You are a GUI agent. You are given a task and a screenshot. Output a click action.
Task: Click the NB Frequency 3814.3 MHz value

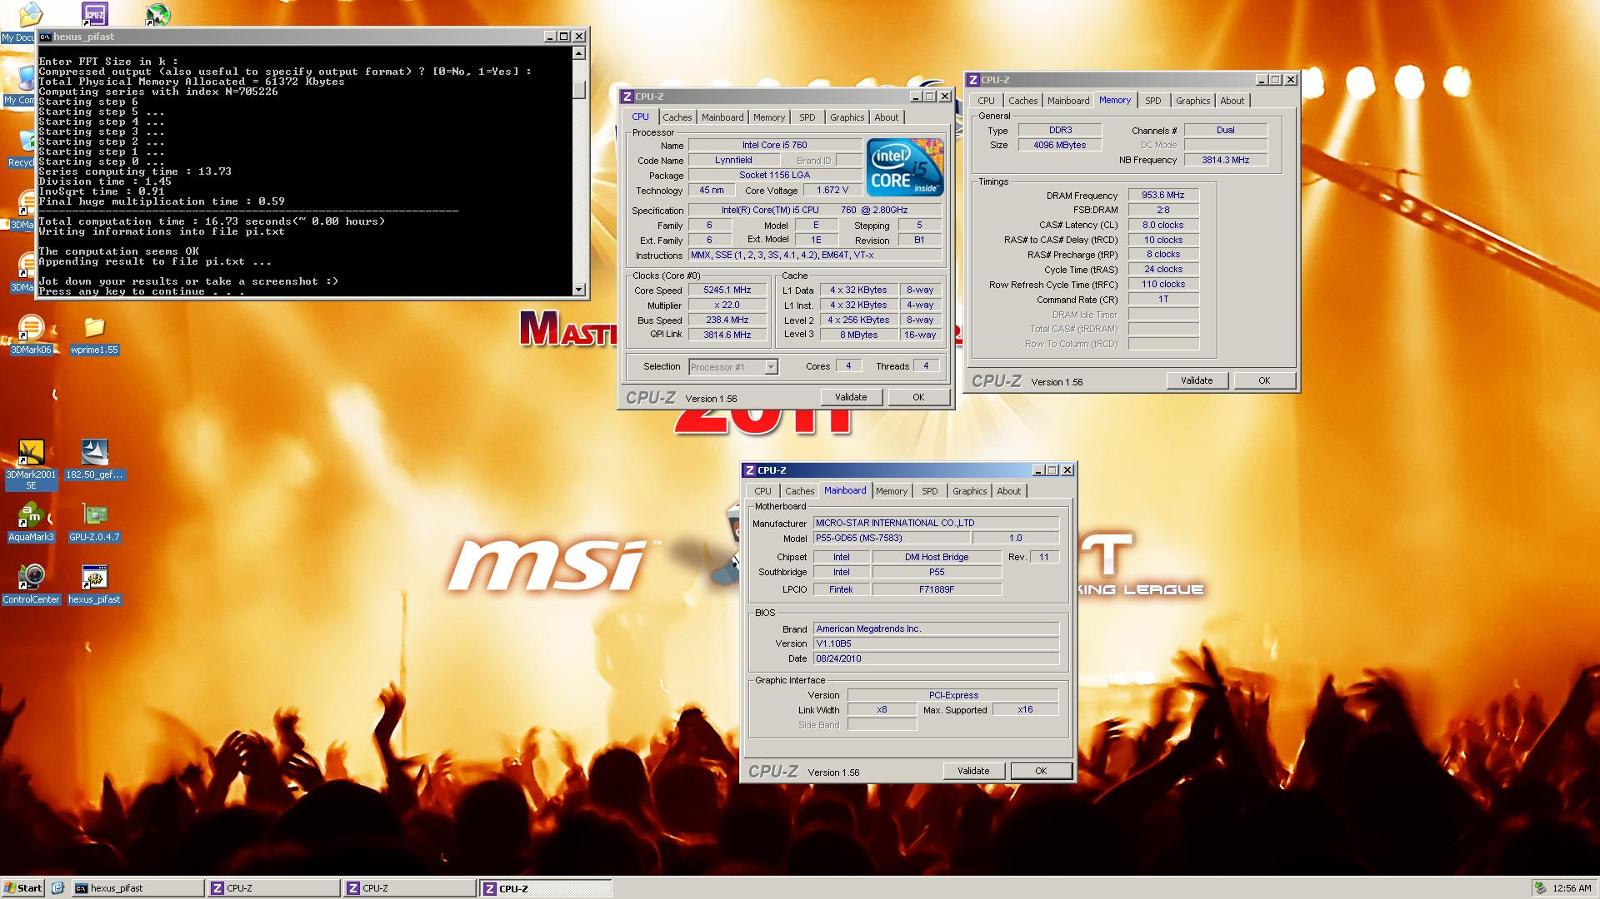point(1225,160)
